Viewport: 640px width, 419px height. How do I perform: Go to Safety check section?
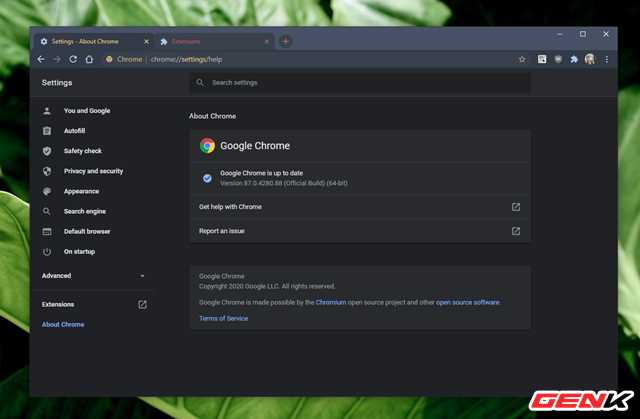pos(82,151)
